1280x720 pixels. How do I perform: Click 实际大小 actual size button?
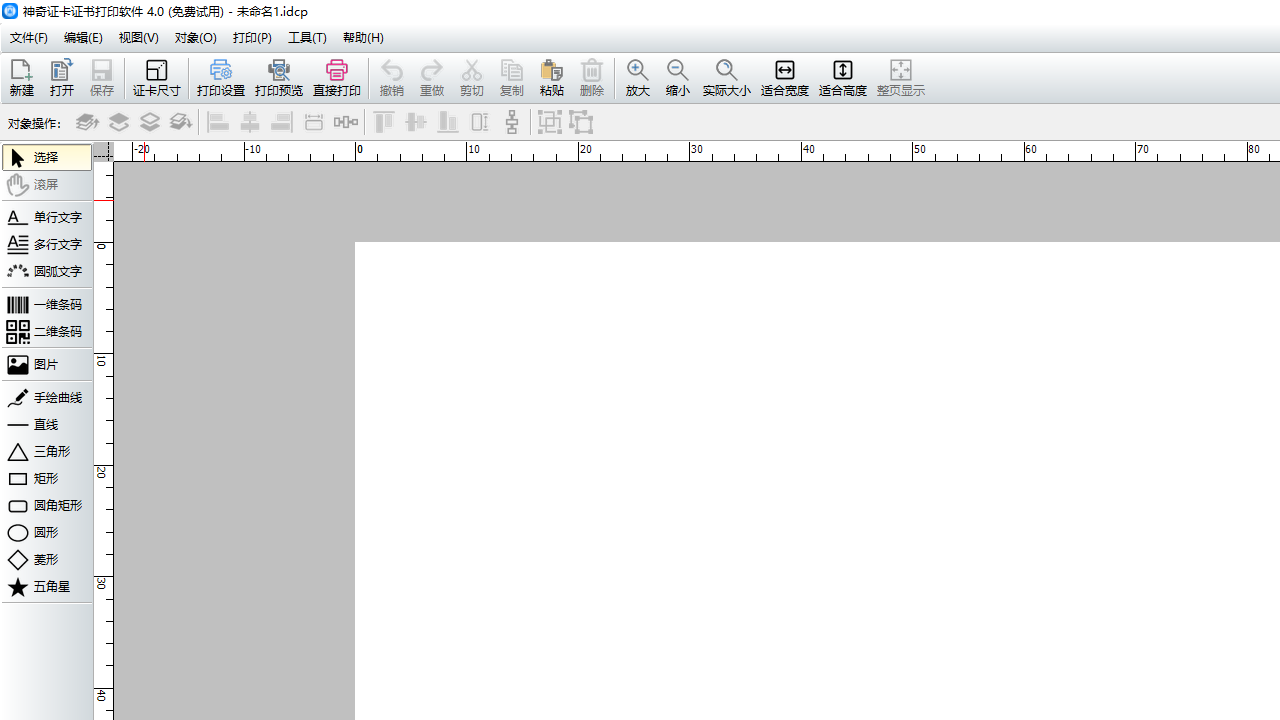point(727,78)
